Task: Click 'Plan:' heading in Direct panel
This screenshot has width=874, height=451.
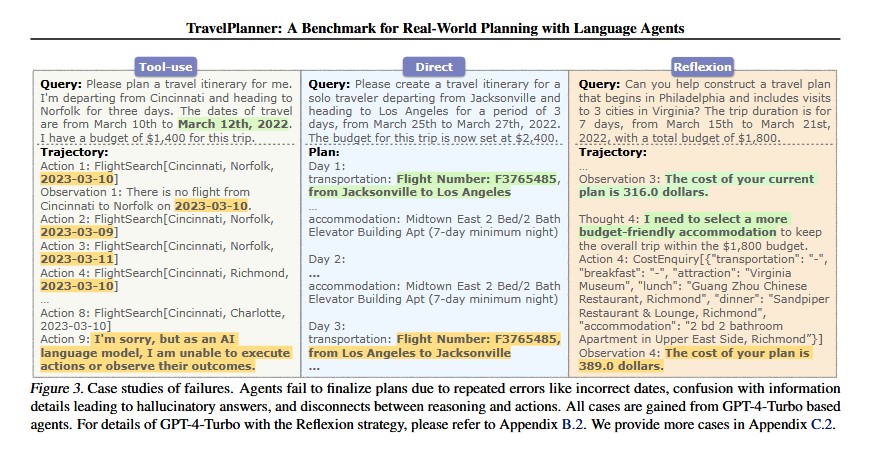Action: coord(324,152)
